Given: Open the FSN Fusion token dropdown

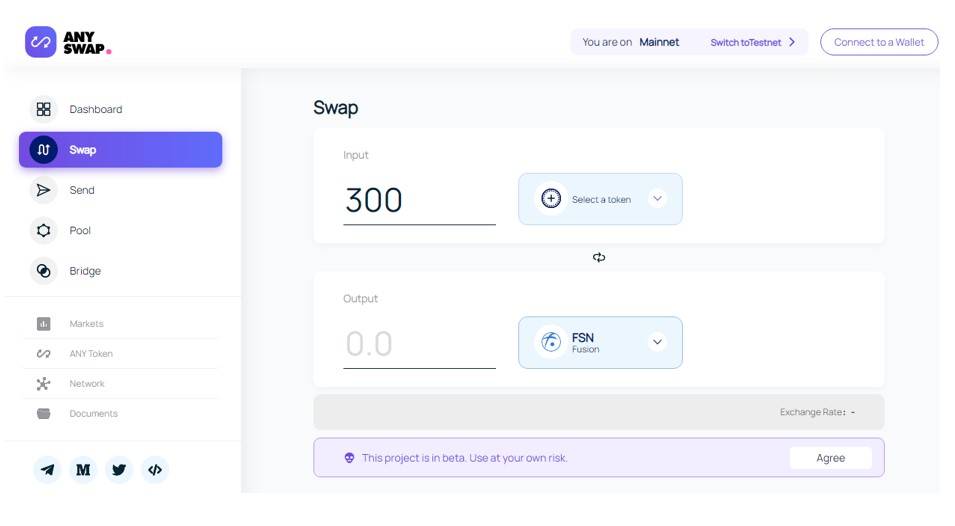Looking at the screenshot, I should click(x=600, y=342).
